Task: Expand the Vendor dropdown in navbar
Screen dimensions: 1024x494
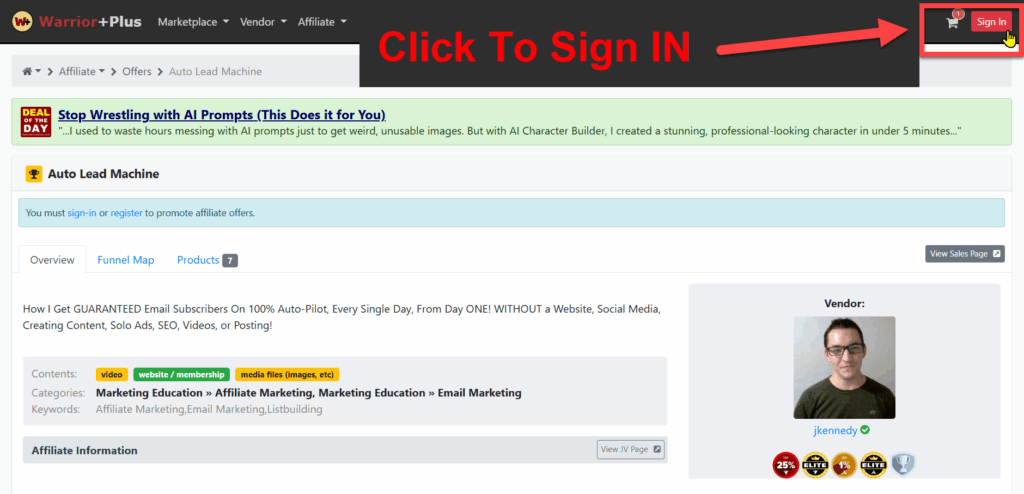Action: pos(263,22)
